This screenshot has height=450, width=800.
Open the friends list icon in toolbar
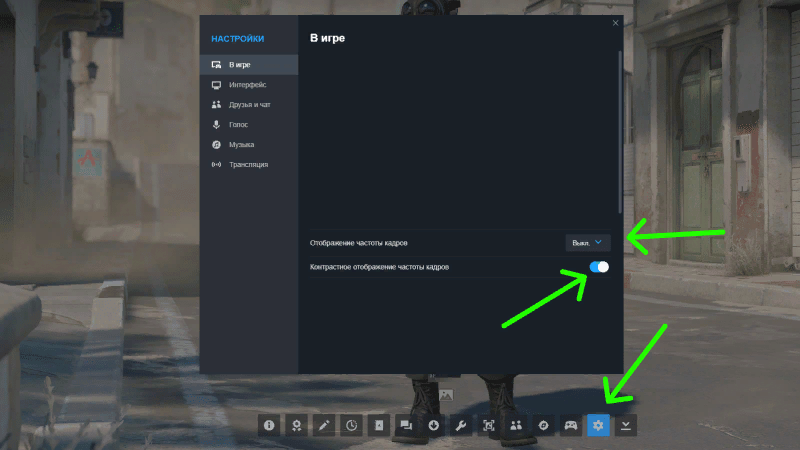click(x=516, y=425)
